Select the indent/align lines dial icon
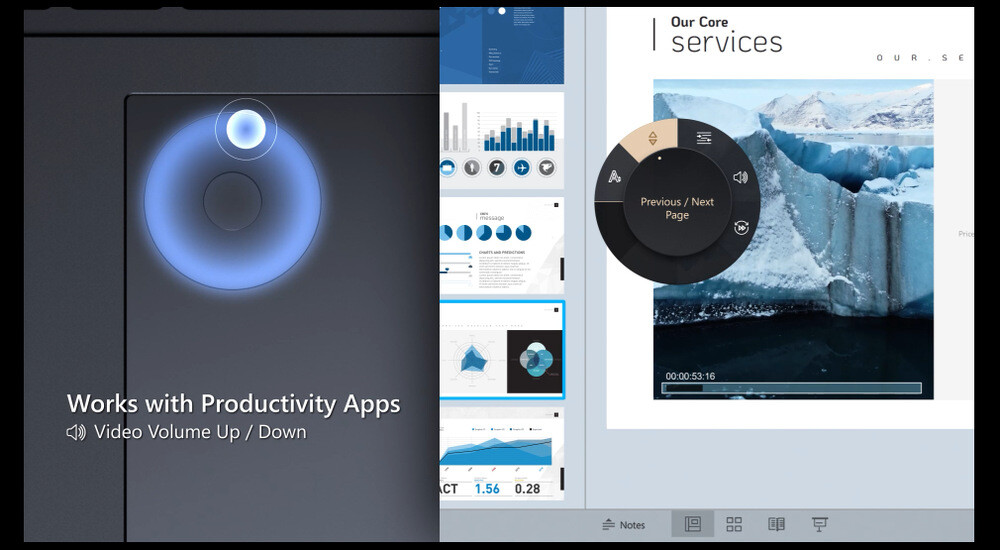 click(704, 138)
